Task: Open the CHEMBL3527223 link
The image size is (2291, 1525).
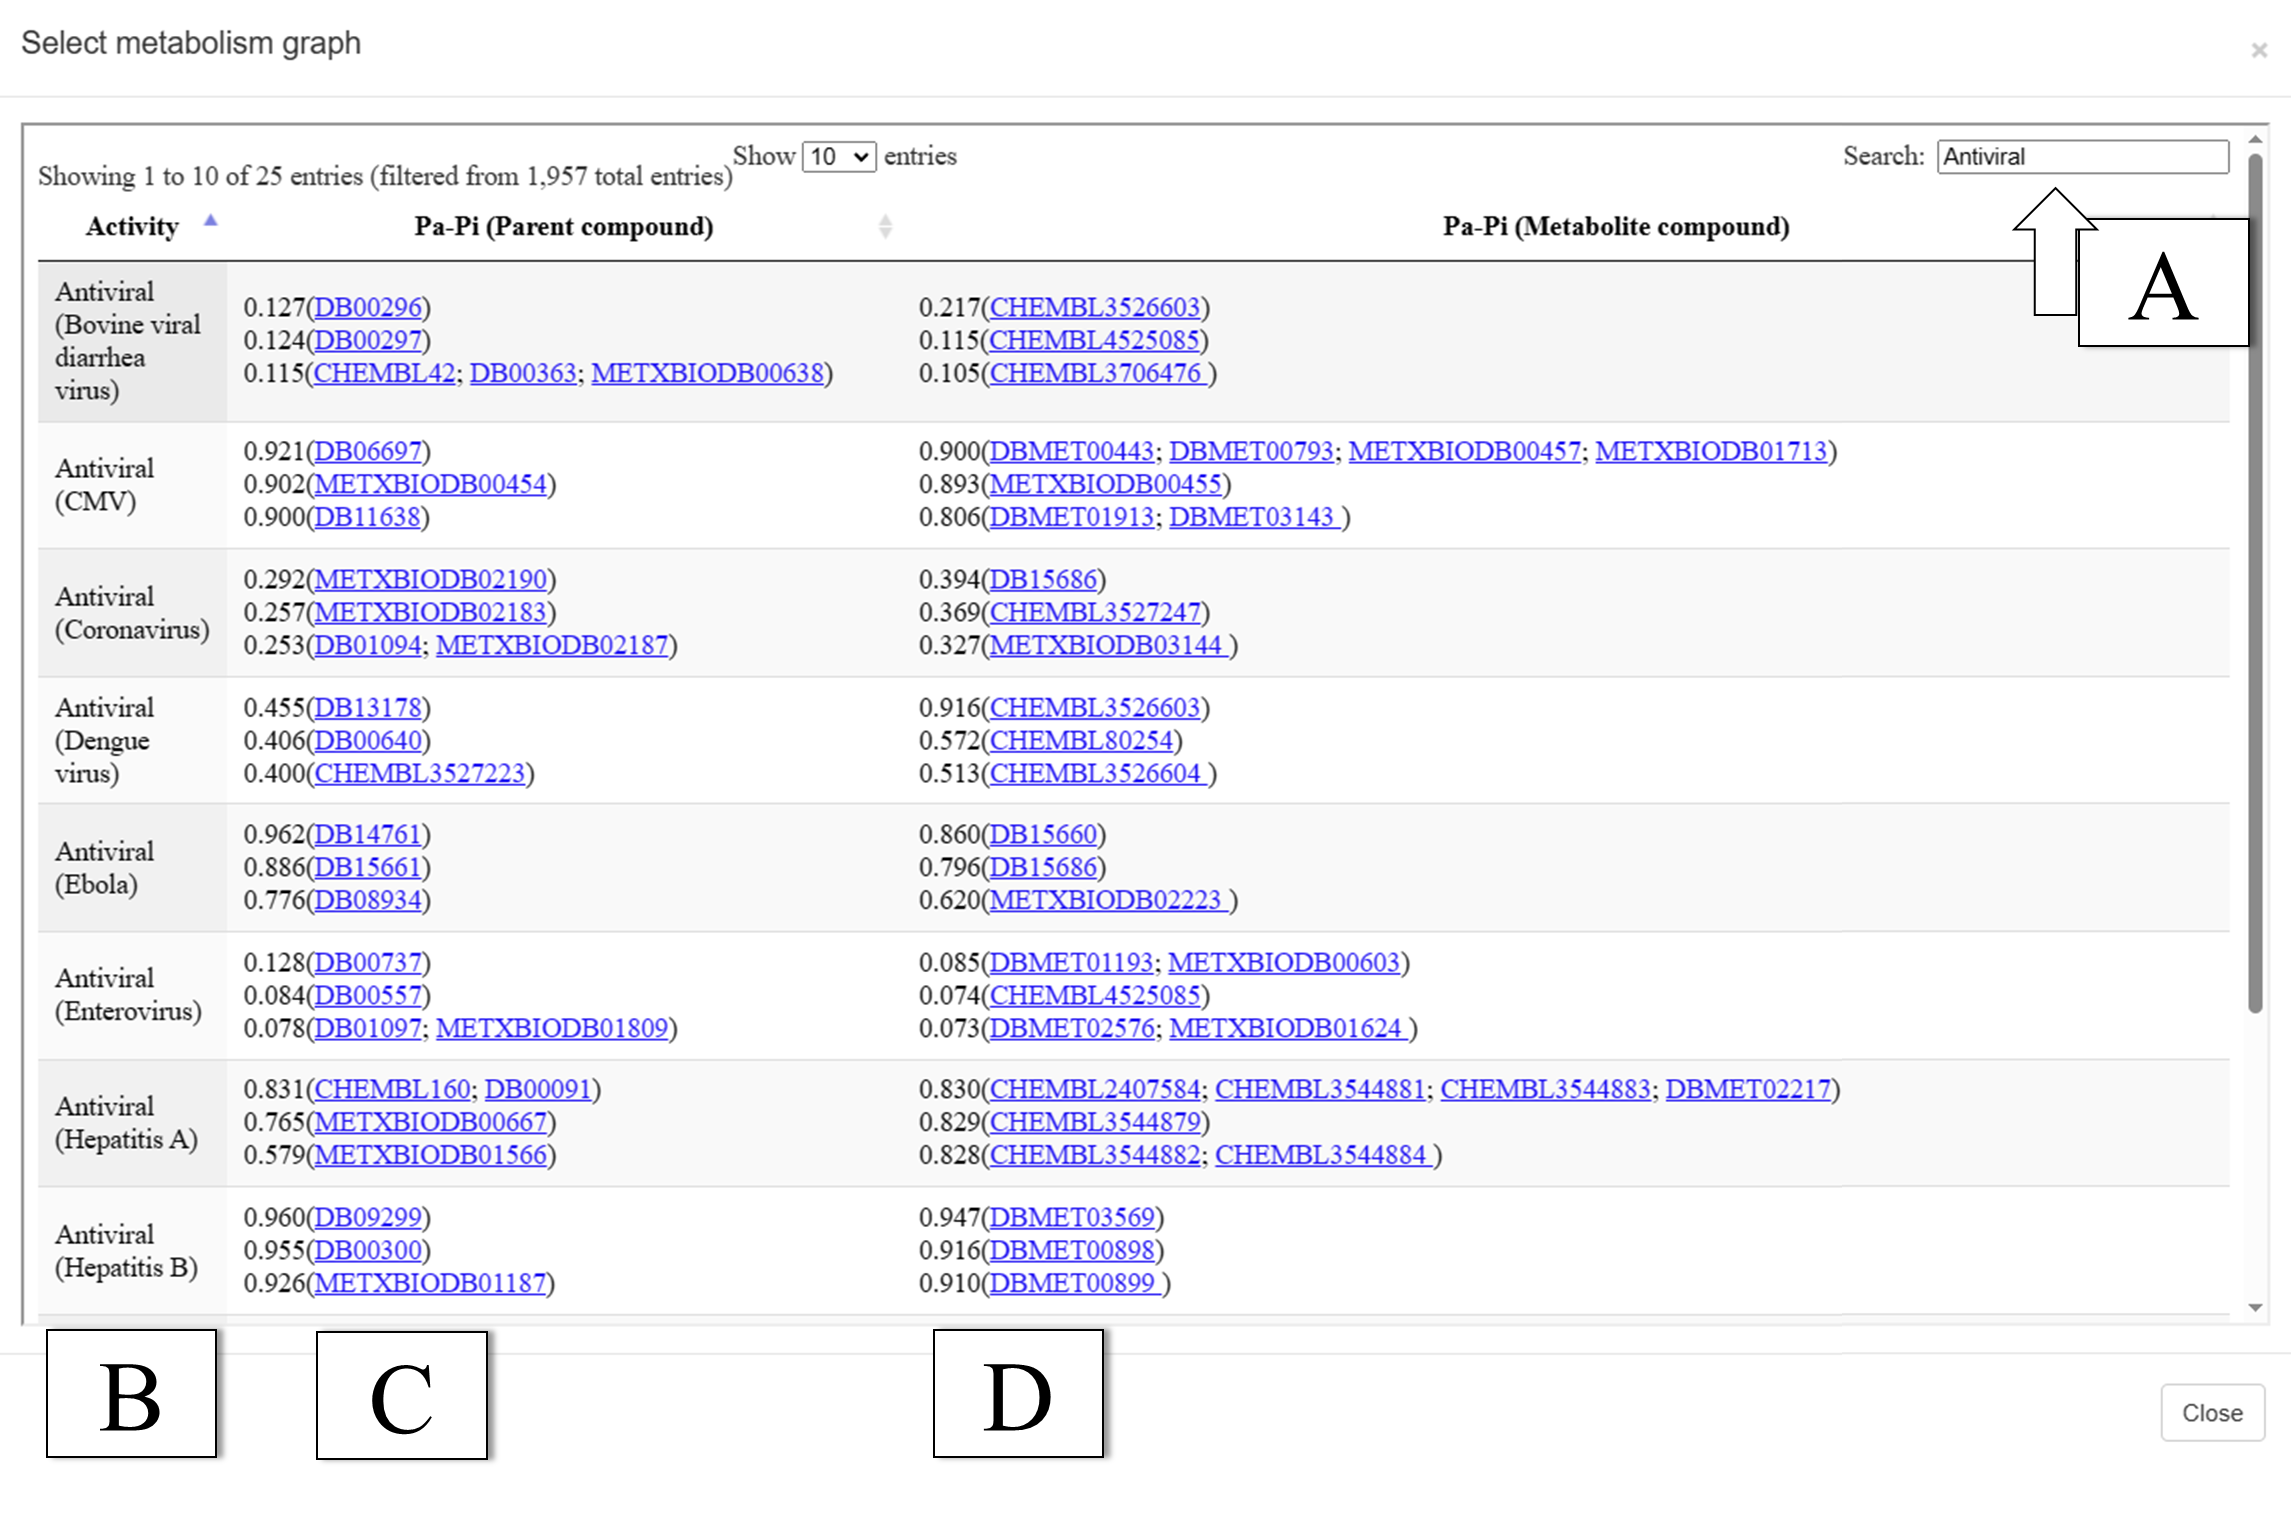Action: click(x=420, y=773)
